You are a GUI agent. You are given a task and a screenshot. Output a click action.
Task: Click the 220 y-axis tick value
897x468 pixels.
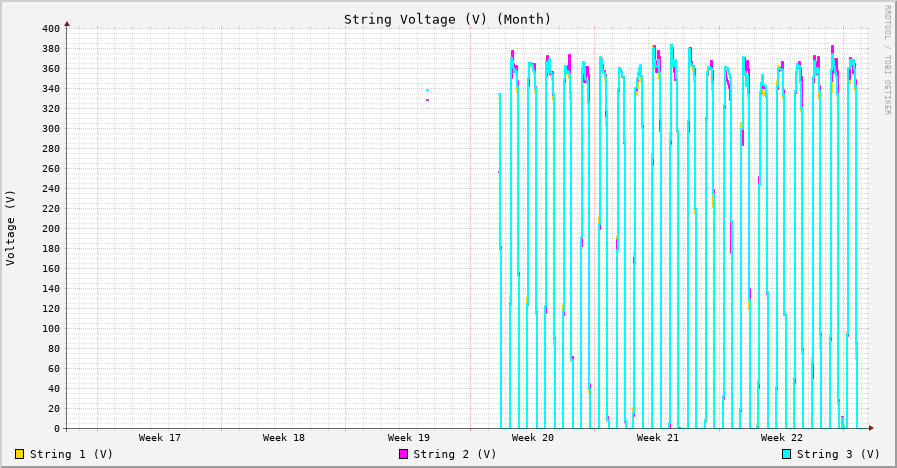50,209
